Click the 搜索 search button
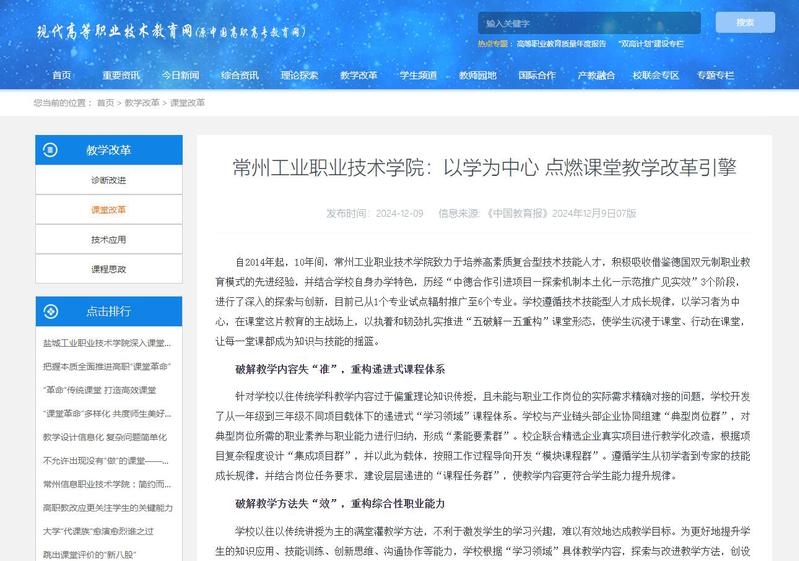This screenshot has width=799, height=561. 745,23
